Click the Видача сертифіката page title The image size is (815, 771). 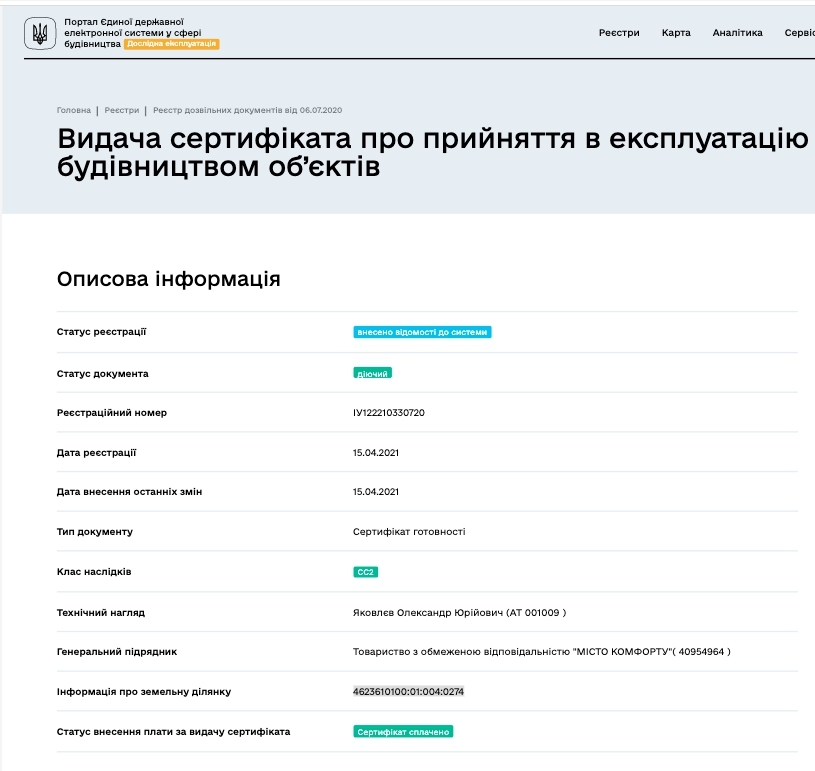[x=433, y=152]
